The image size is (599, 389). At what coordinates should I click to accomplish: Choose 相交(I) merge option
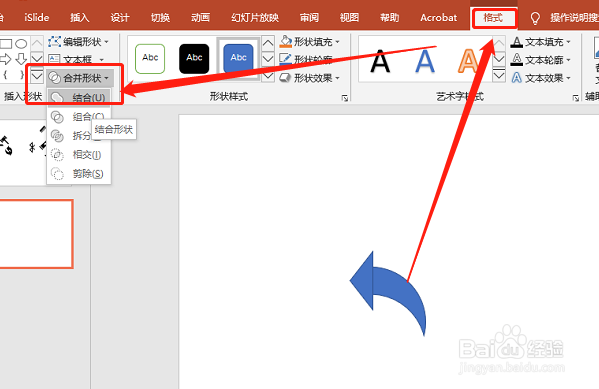[x=79, y=155]
